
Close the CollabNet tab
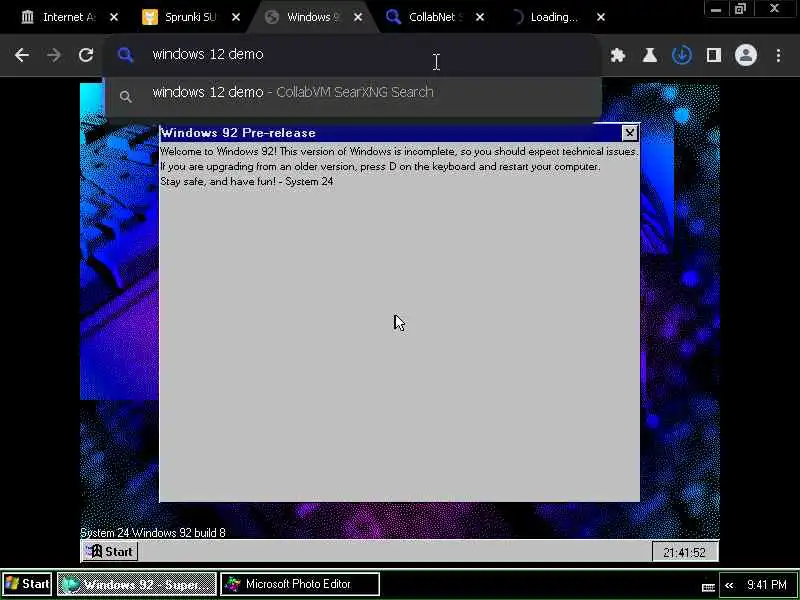point(480,17)
